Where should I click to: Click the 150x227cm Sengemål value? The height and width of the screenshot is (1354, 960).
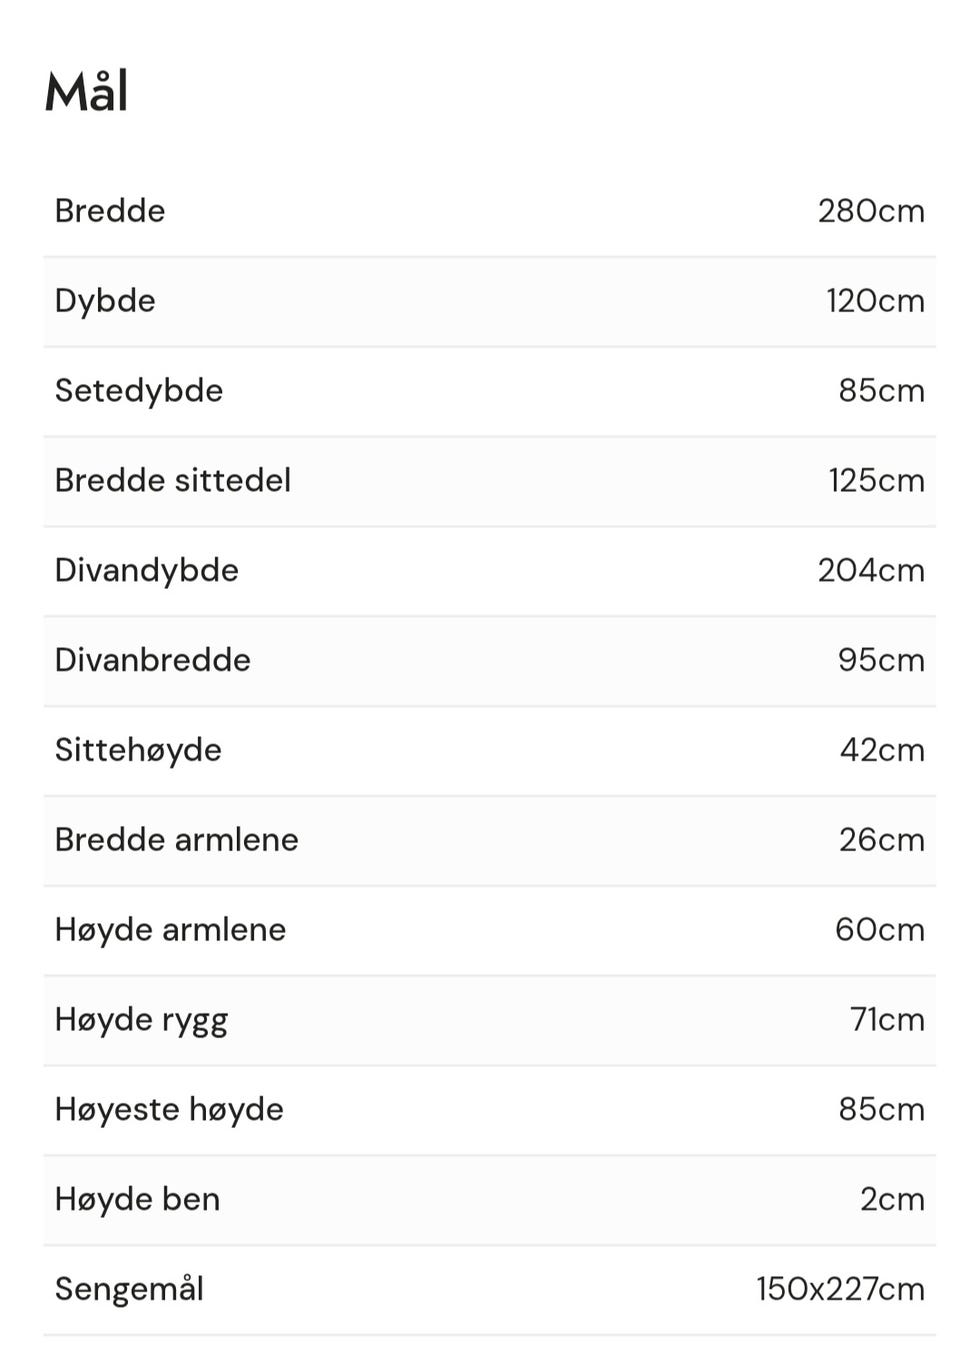tap(840, 1289)
